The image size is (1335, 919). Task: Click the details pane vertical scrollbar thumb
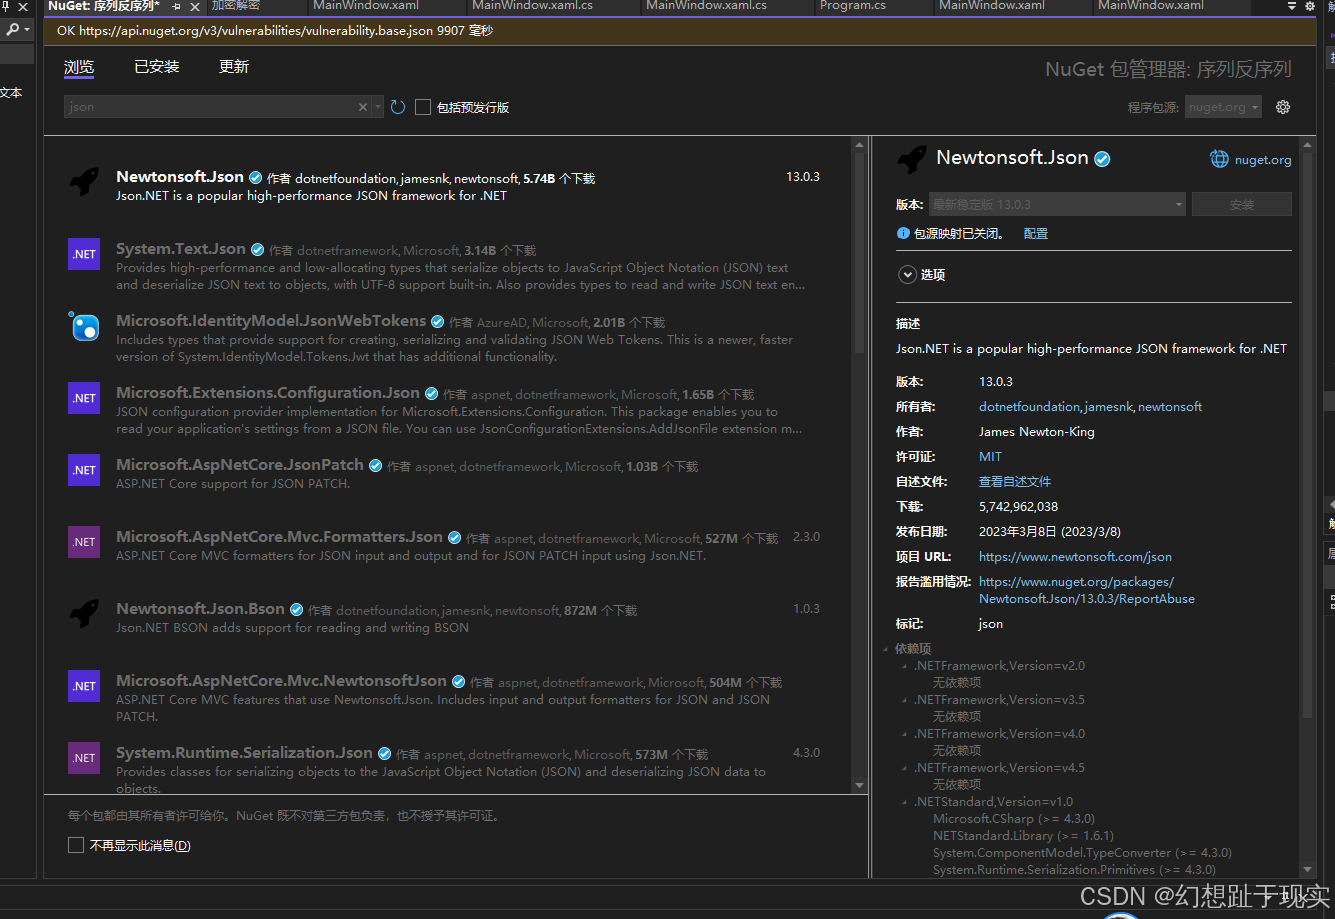point(1307,435)
